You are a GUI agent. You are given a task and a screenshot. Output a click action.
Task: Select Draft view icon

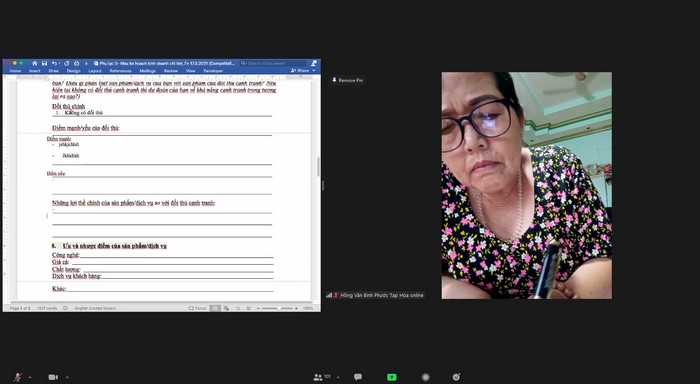point(249,309)
